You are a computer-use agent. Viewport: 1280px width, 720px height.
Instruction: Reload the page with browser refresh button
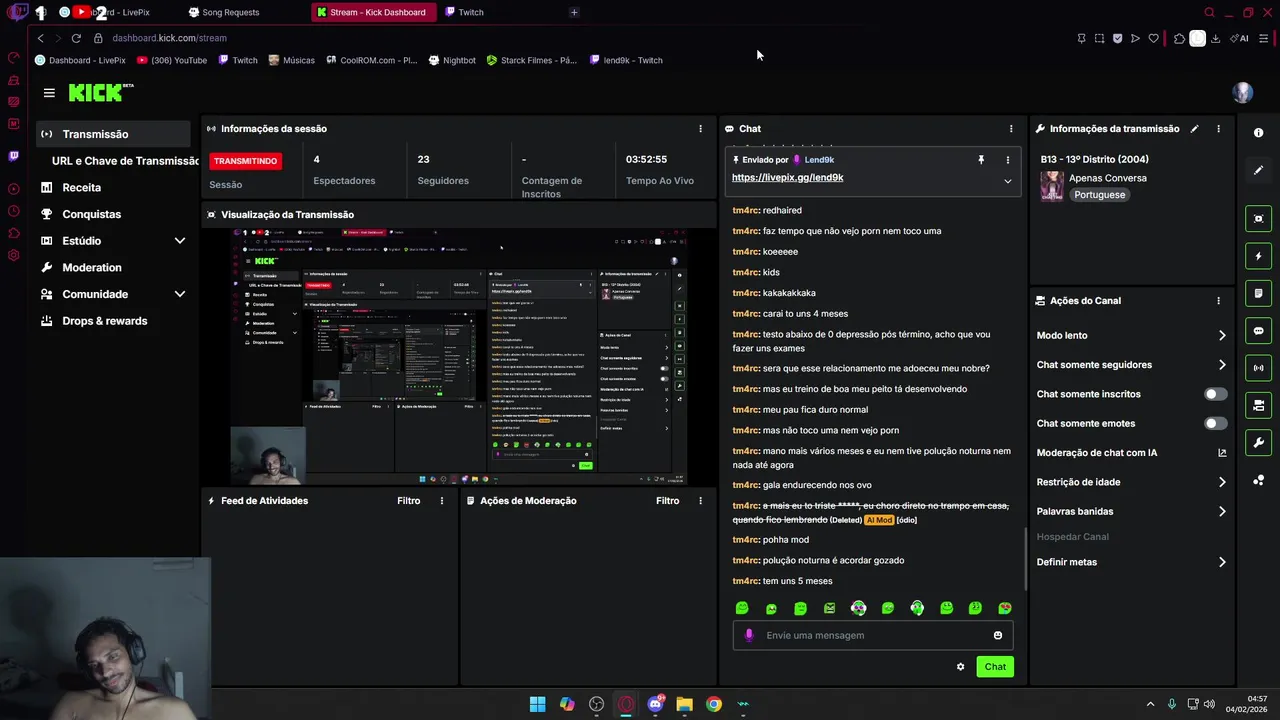point(76,38)
